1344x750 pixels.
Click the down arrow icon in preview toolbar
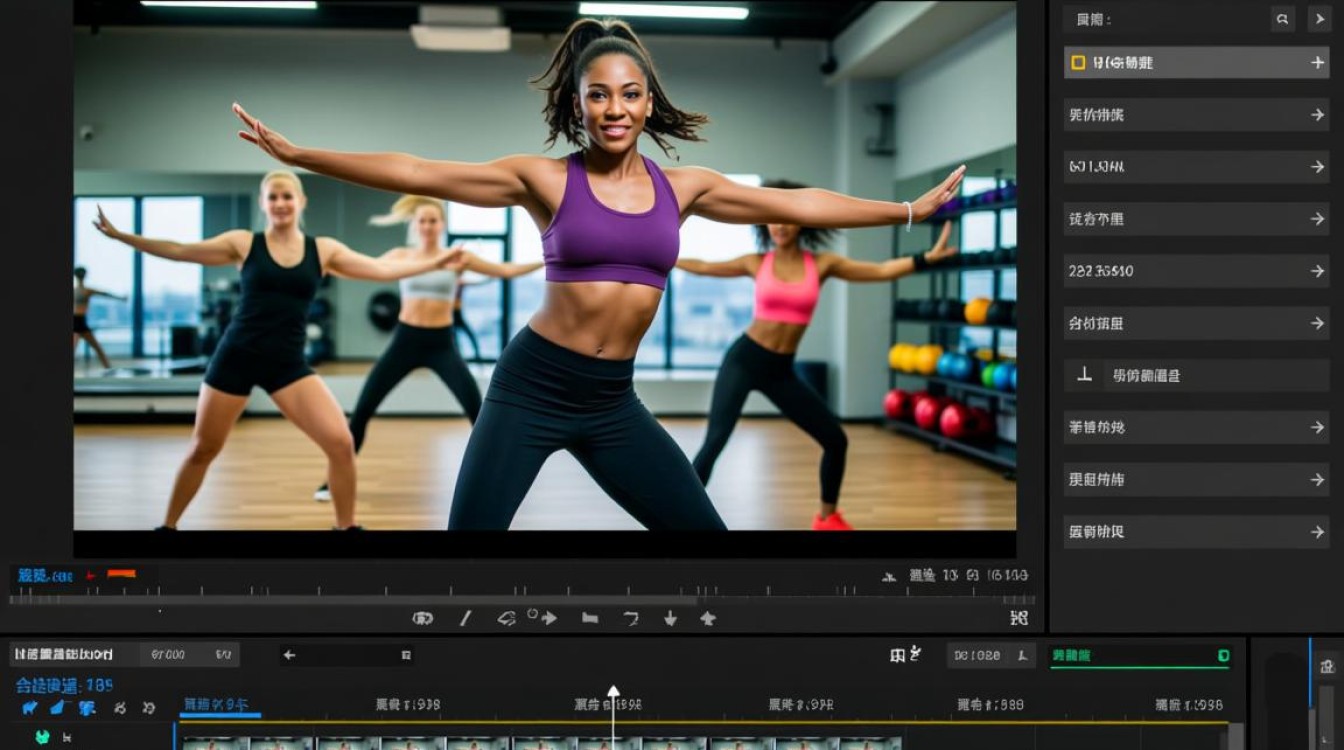670,619
